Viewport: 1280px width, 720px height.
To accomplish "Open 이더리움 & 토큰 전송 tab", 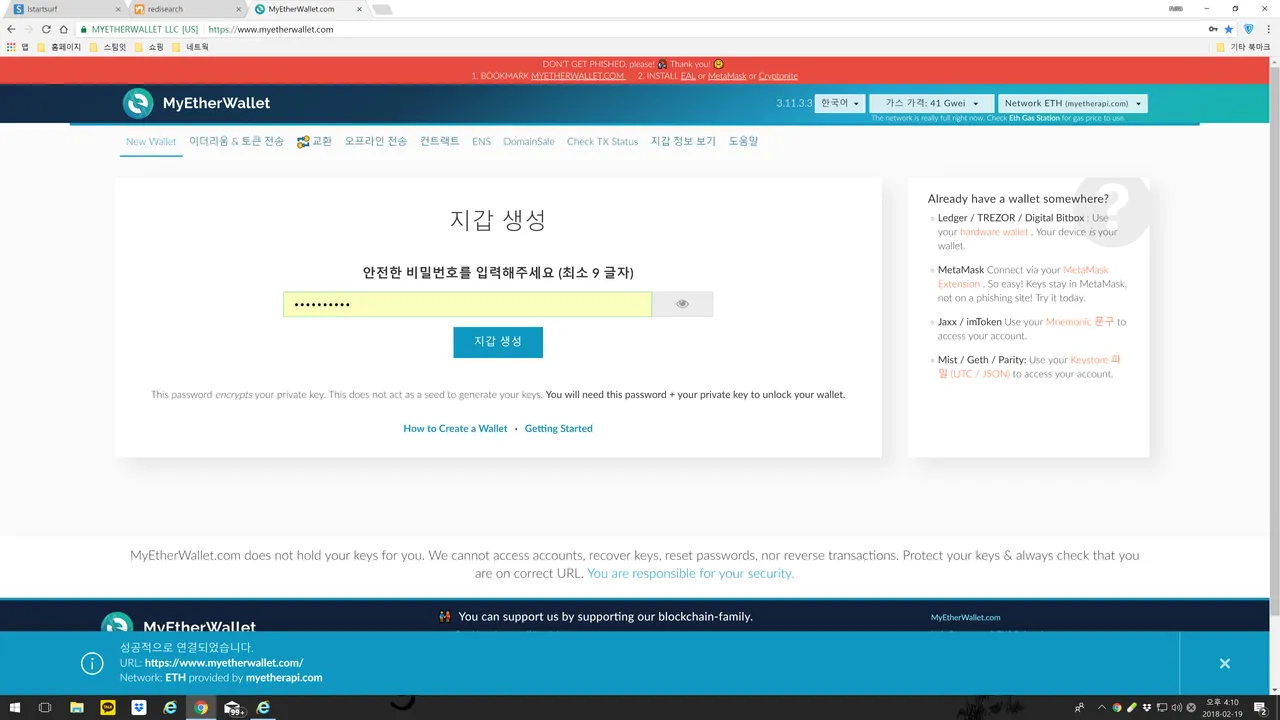I will pyautogui.click(x=236, y=142).
